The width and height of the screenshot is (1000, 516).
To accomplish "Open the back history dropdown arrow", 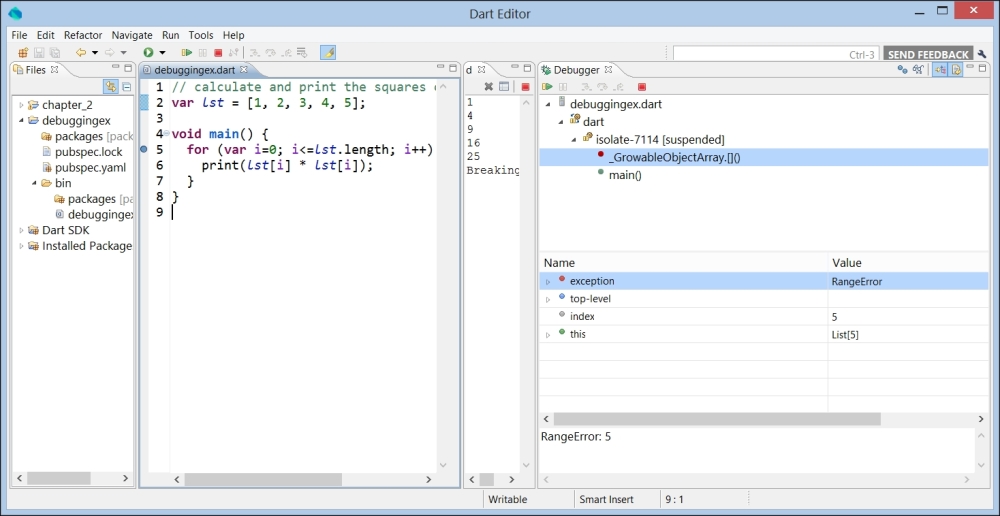I will click(95, 53).
